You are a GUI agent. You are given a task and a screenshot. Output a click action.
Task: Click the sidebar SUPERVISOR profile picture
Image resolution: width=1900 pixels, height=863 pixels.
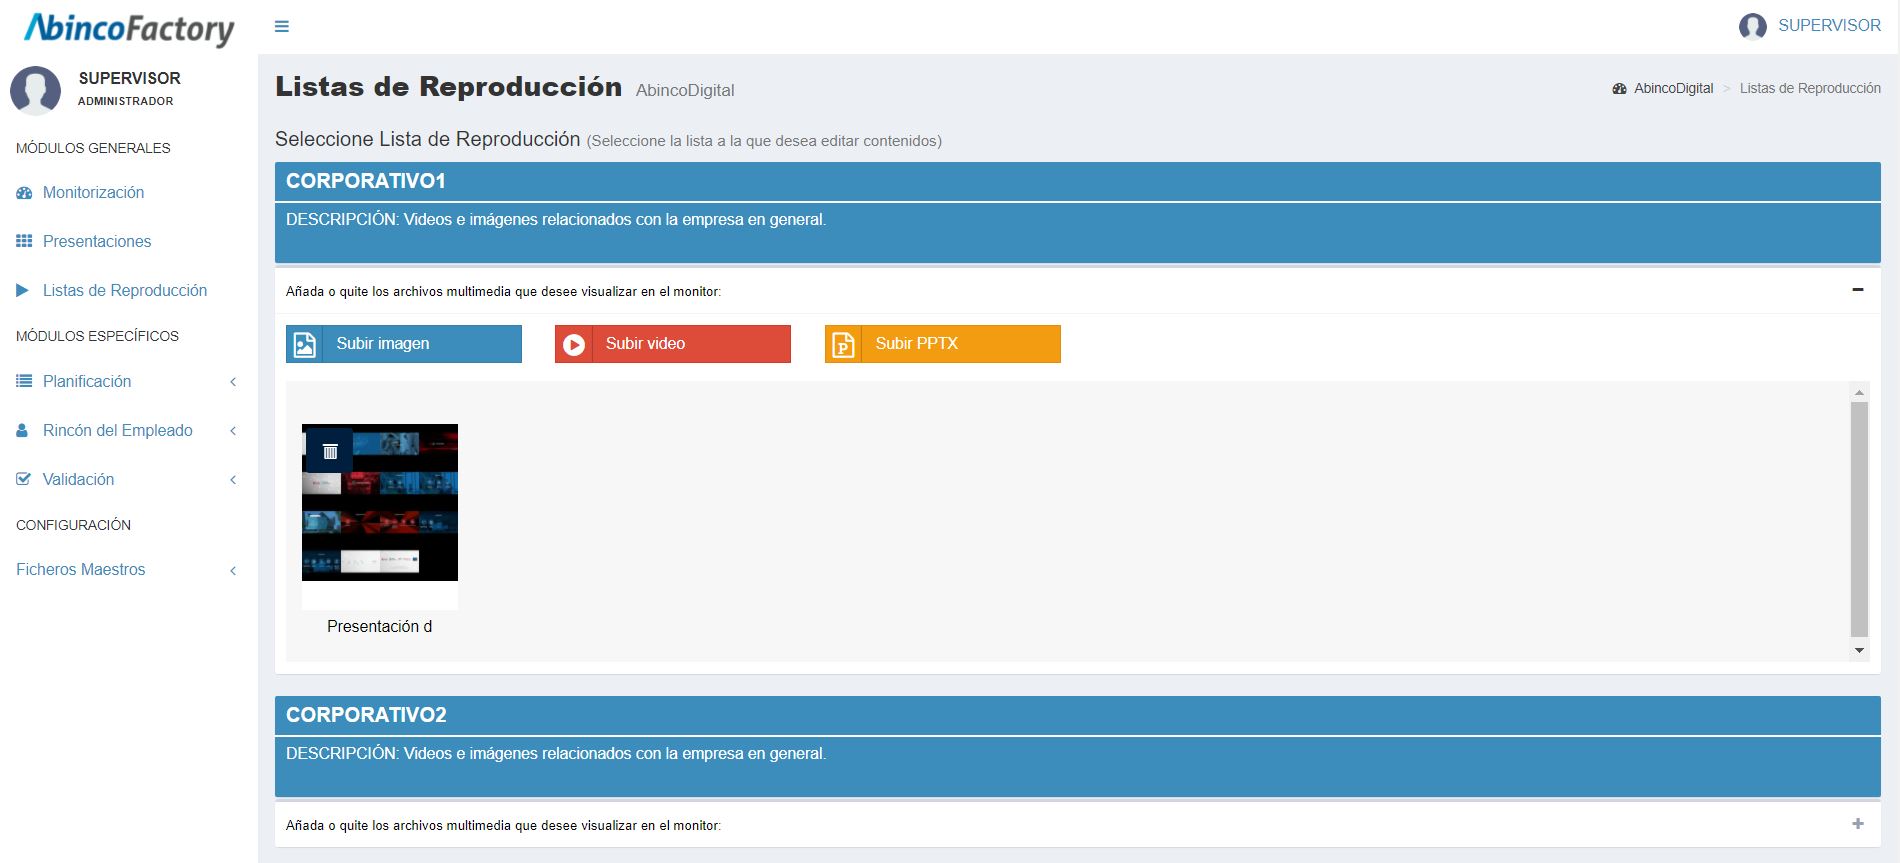point(35,90)
